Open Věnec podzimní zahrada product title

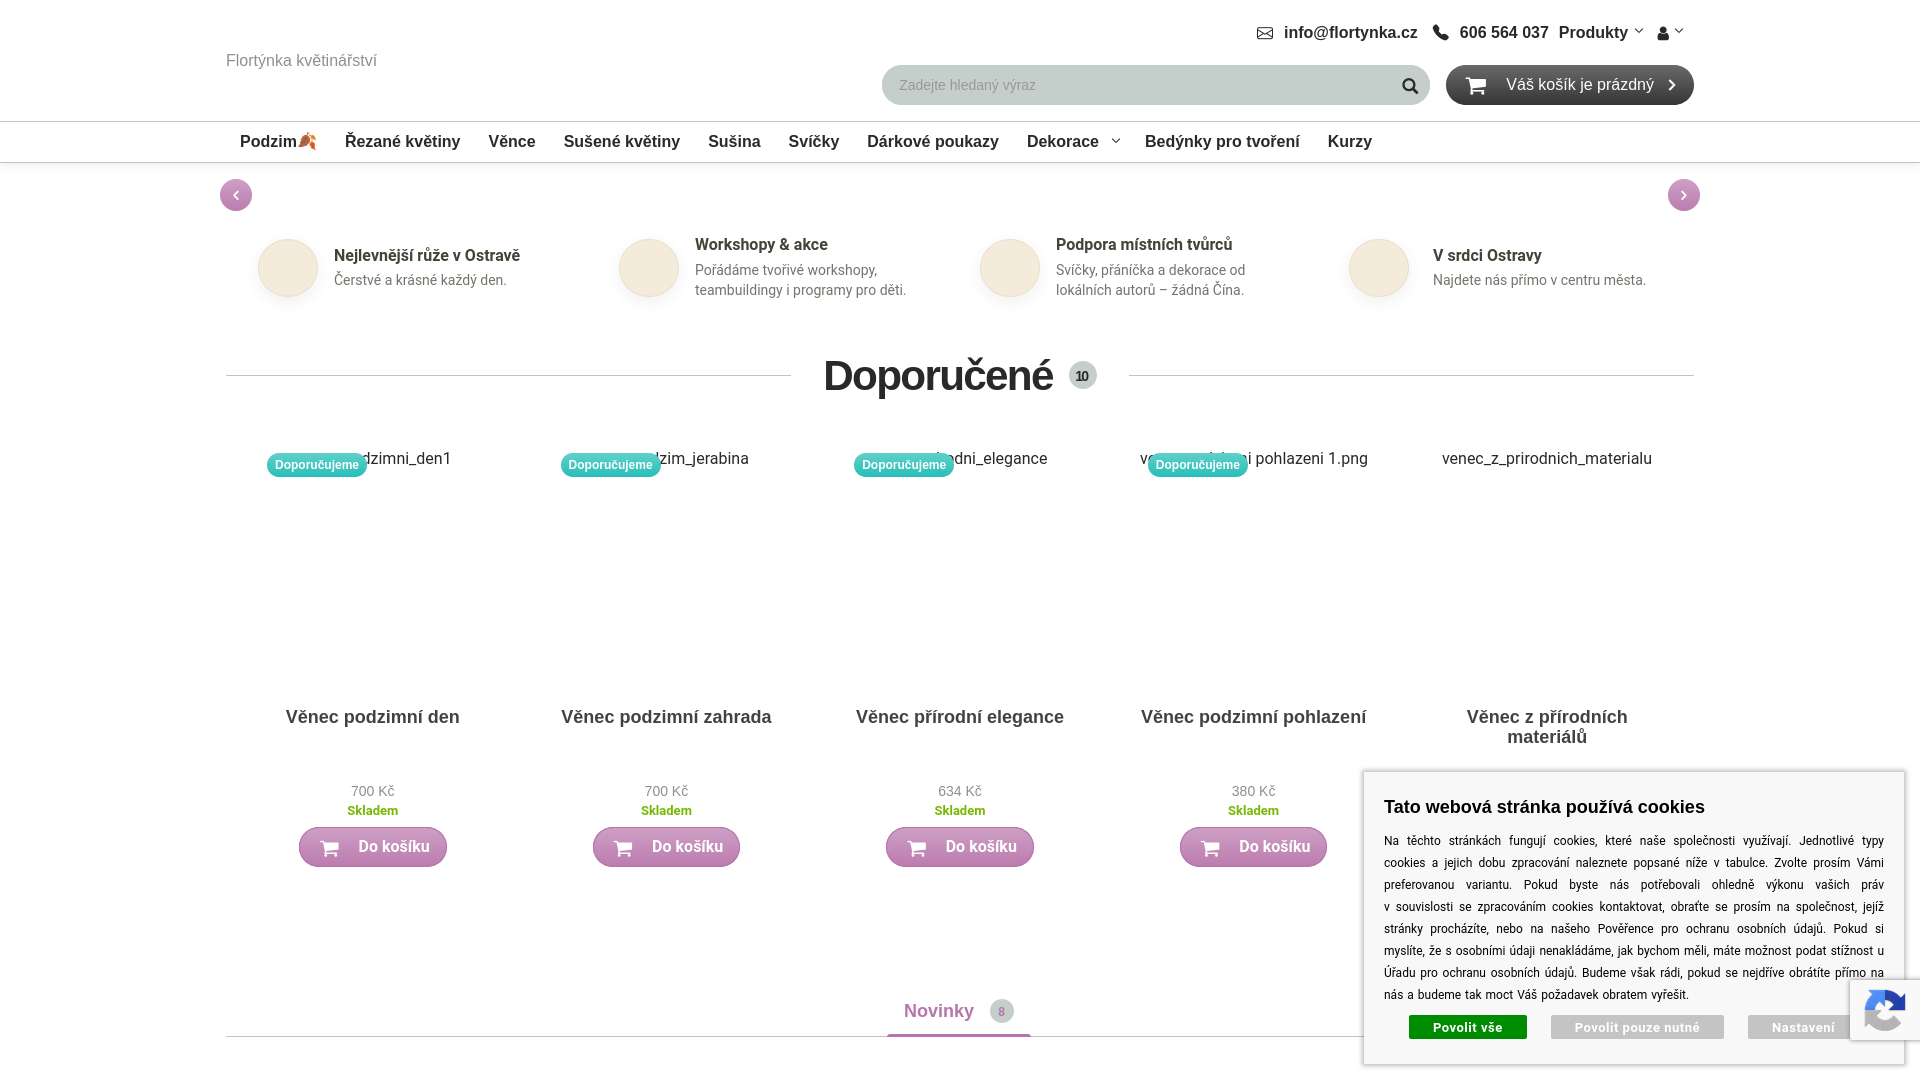click(x=666, y=717)
